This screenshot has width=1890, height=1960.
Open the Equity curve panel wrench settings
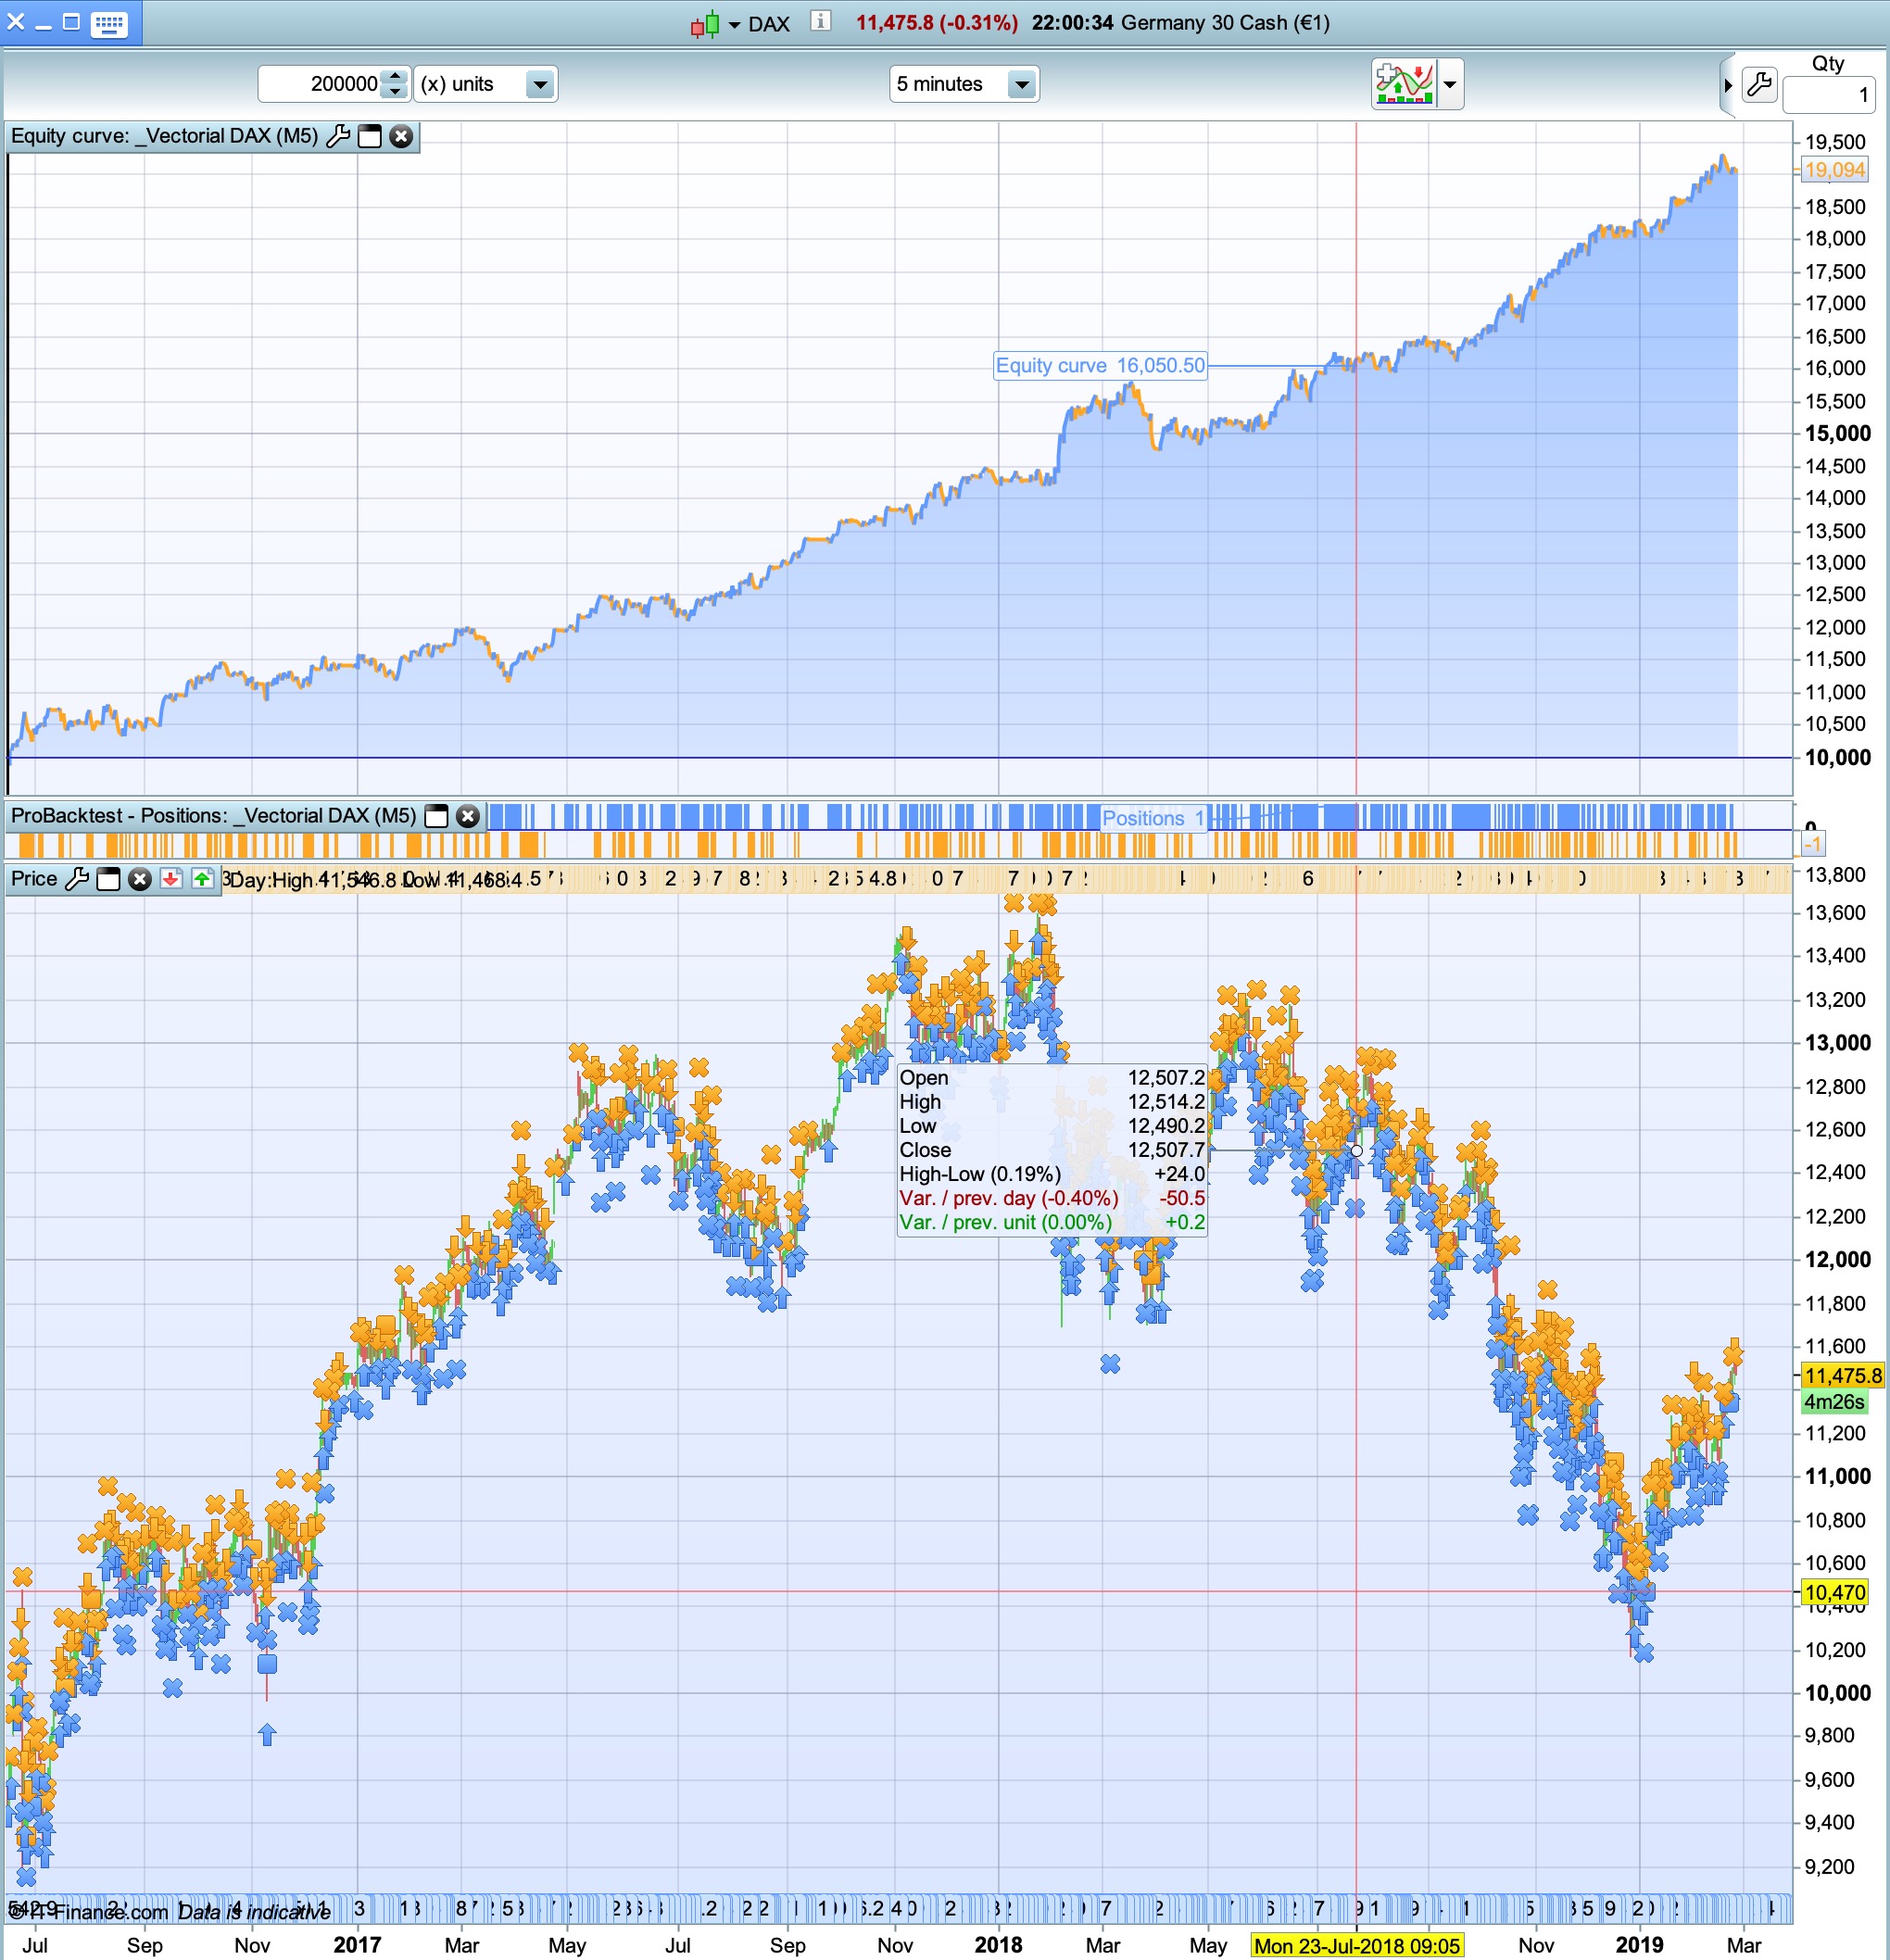point(338,136)
